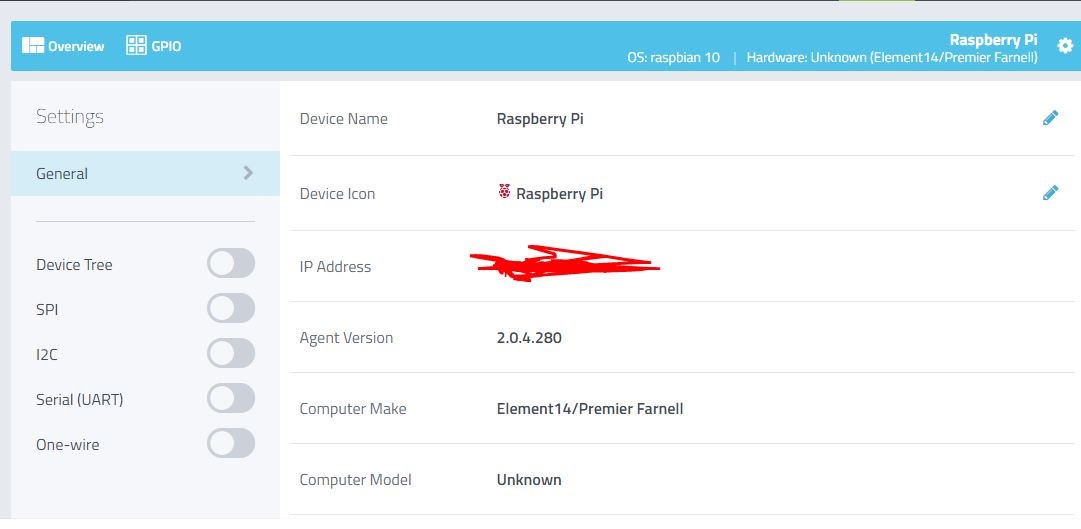Click the SPI label
The width and height of the screenshot is (1081, 529).
tap(47, 310)
